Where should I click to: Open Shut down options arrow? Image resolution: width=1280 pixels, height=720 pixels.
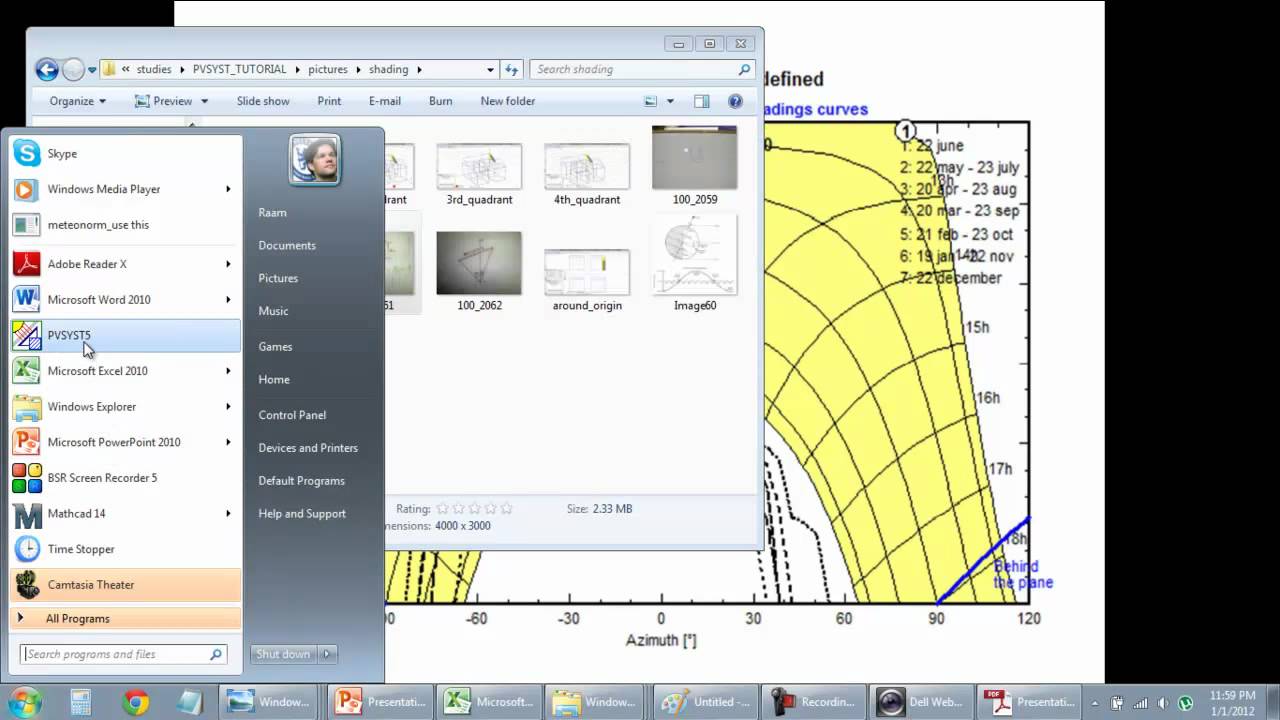point(326,654)
